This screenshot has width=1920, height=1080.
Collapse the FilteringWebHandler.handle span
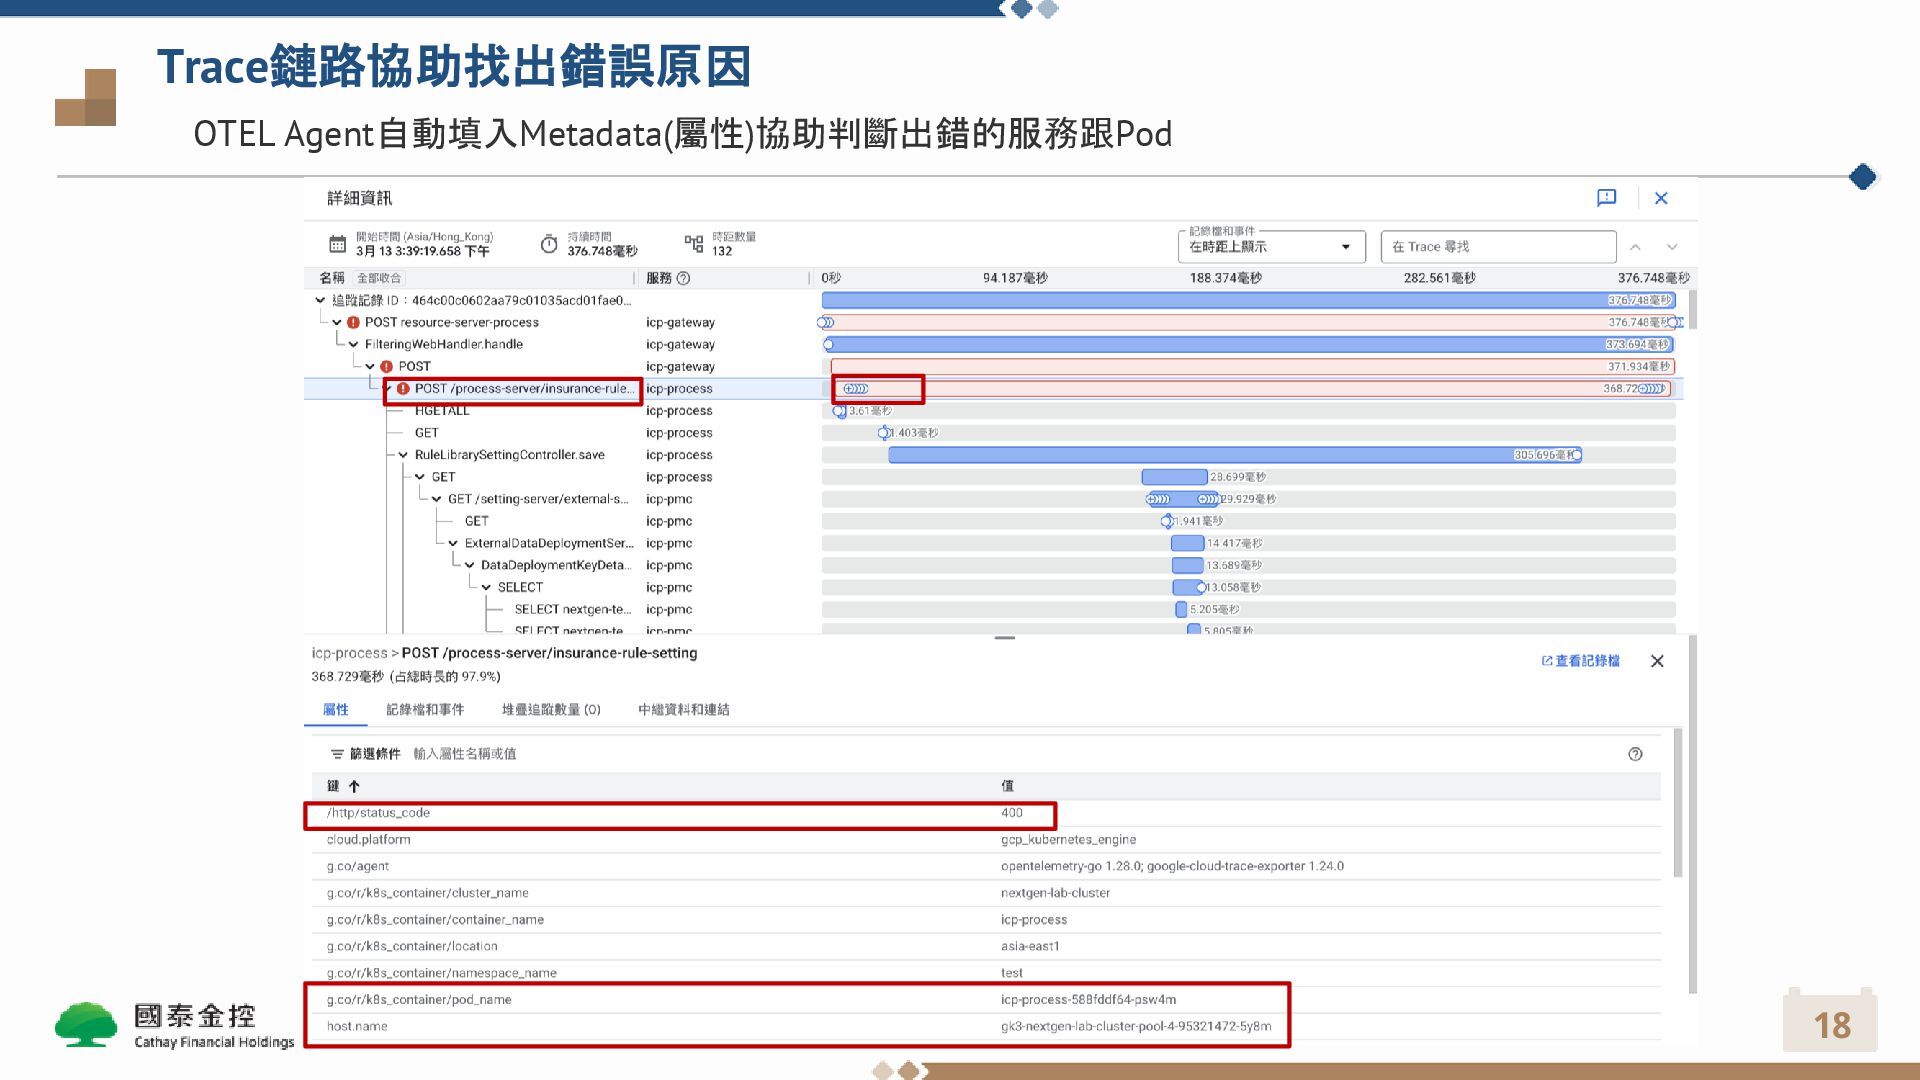353,344
